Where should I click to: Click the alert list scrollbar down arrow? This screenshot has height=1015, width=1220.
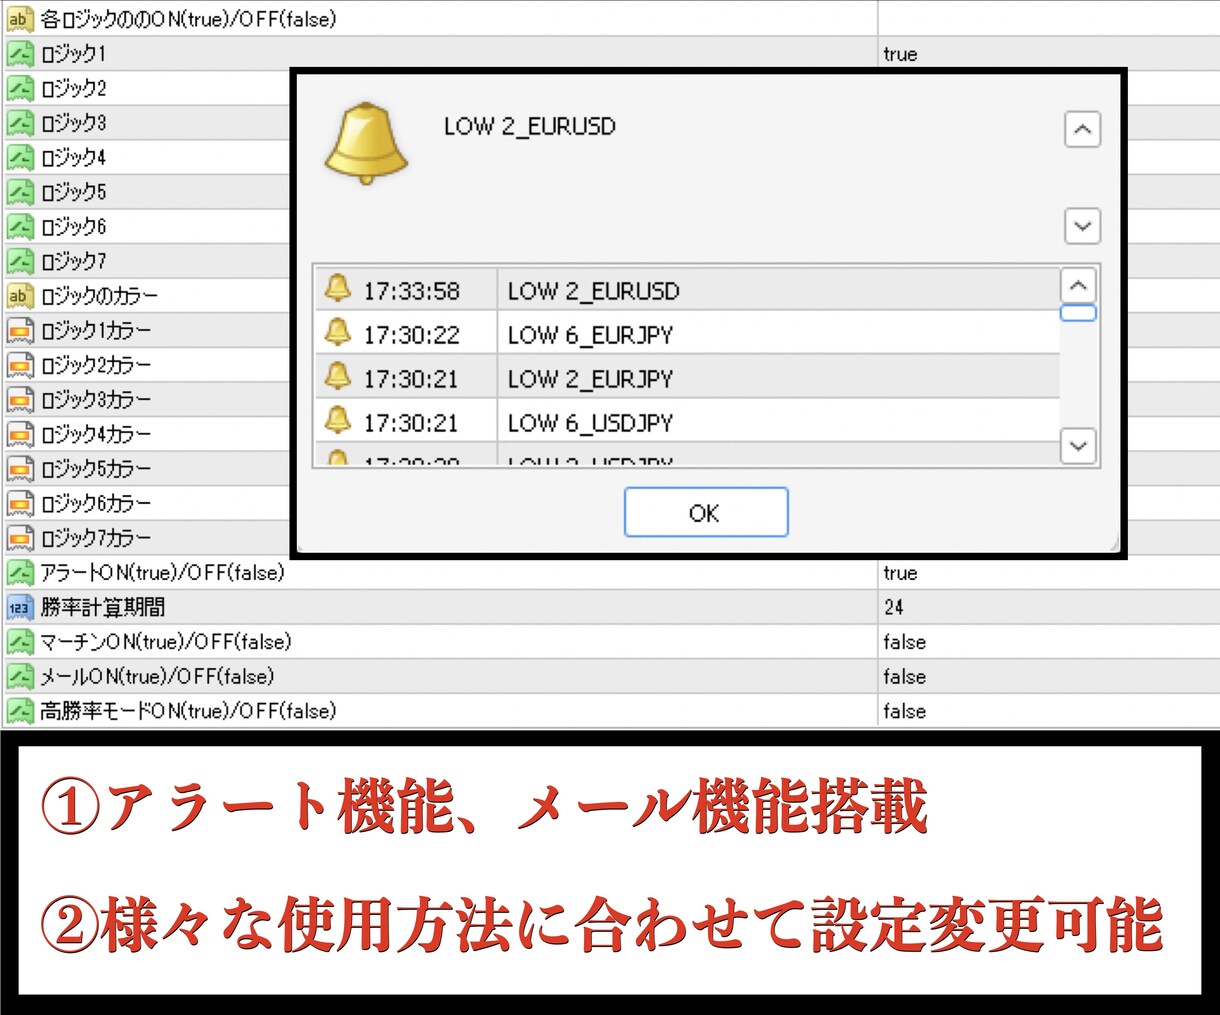tap(1078, 445)
